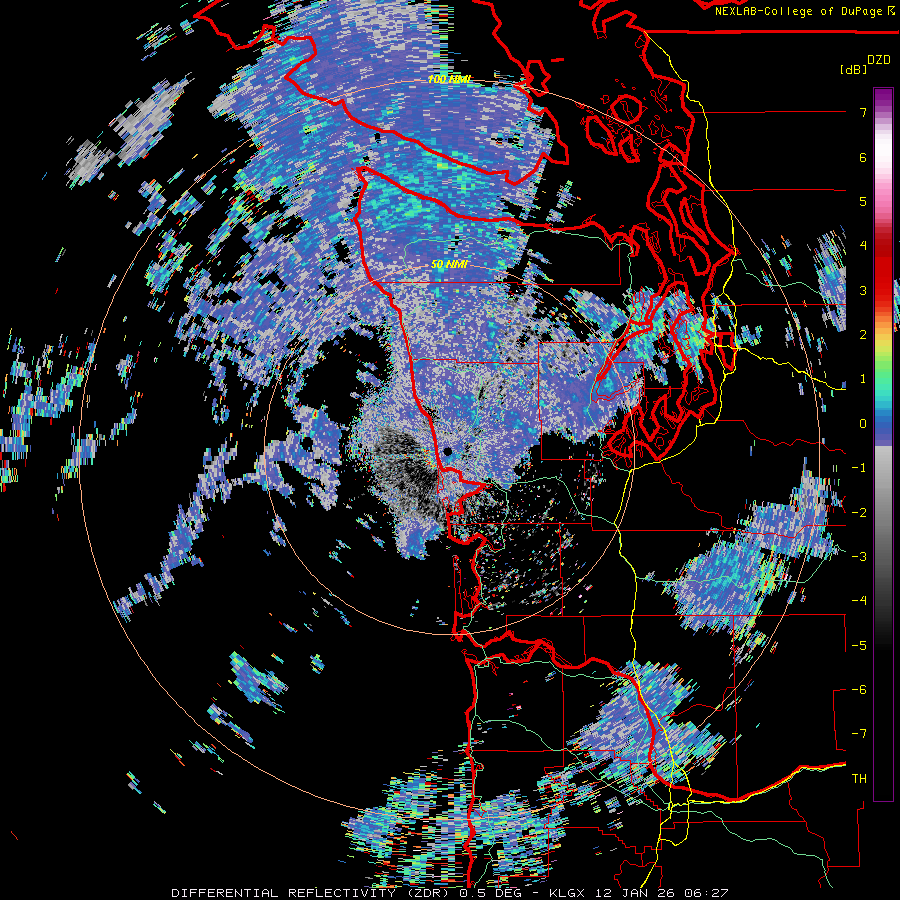Click the 4 value on color scale
This screenshot has height=900, width=900.
(863, 246)
